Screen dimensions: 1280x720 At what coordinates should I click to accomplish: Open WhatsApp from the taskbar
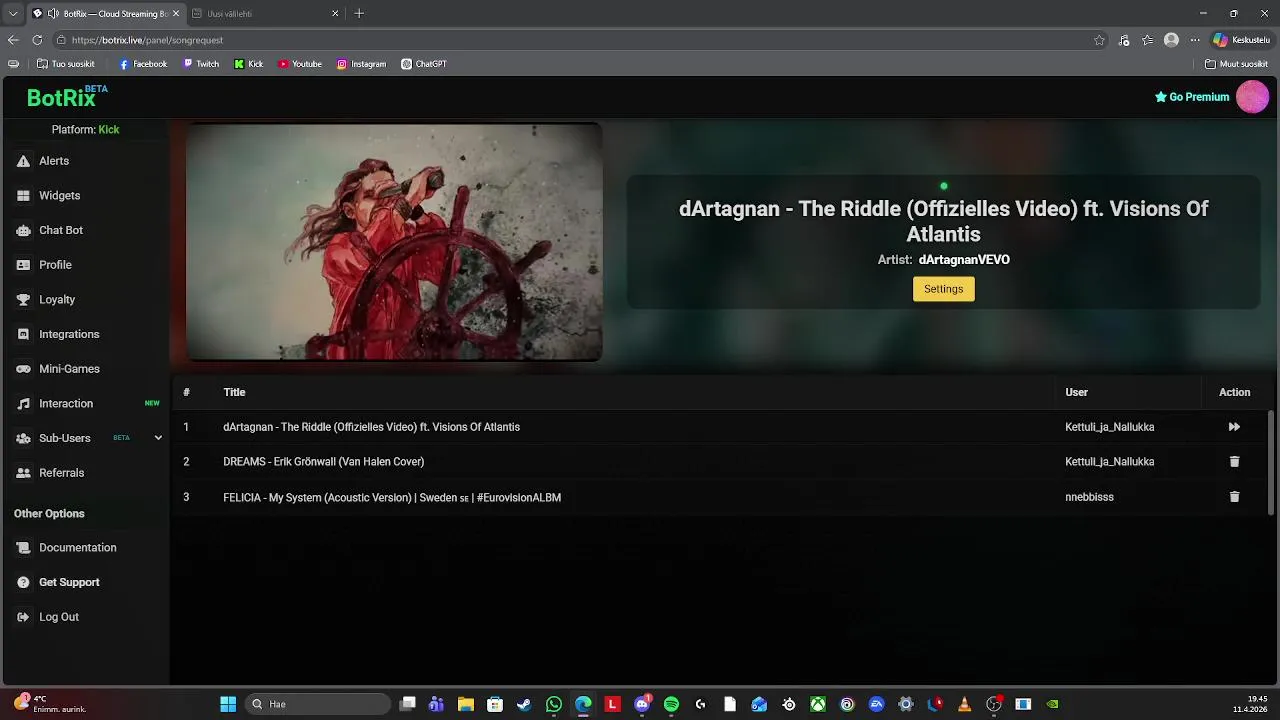[554, 704]
